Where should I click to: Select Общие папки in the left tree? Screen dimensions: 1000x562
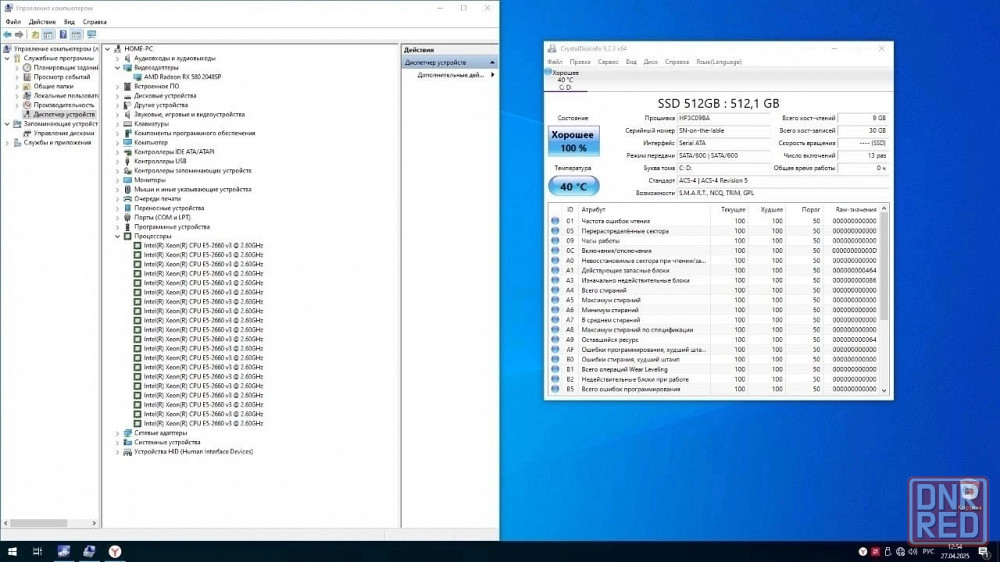click(x=54, y=86)
